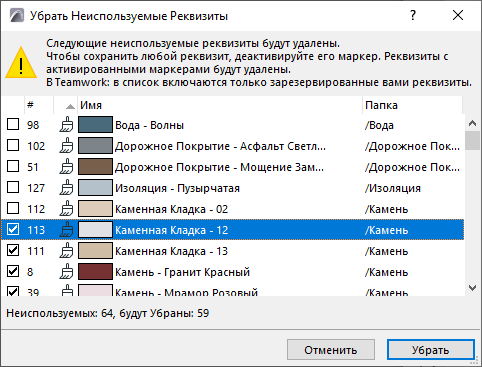Click the sort arrow column header

coord(66,105)
